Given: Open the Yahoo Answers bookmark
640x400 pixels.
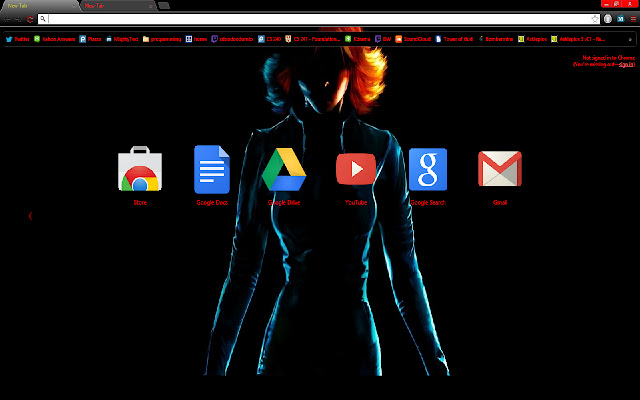Looking at the screenshot, I should pyautogui.click(x=54, y=39).
